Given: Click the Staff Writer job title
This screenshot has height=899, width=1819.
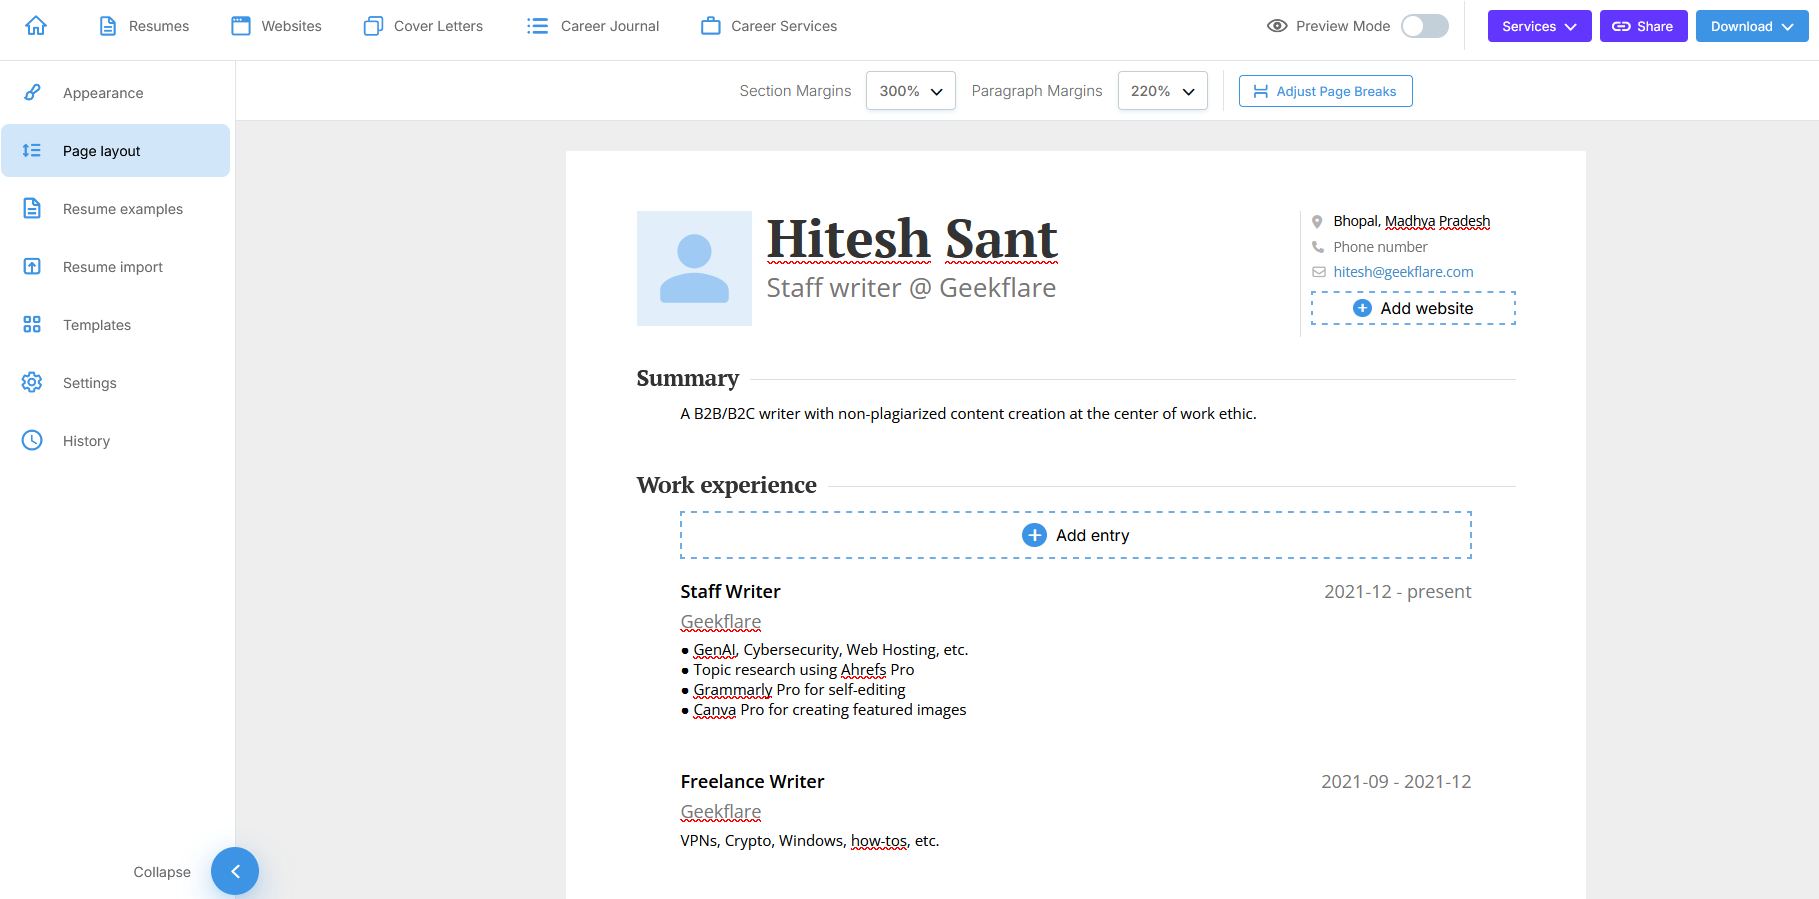Looking at the screenshot, I should click(730, 592).
